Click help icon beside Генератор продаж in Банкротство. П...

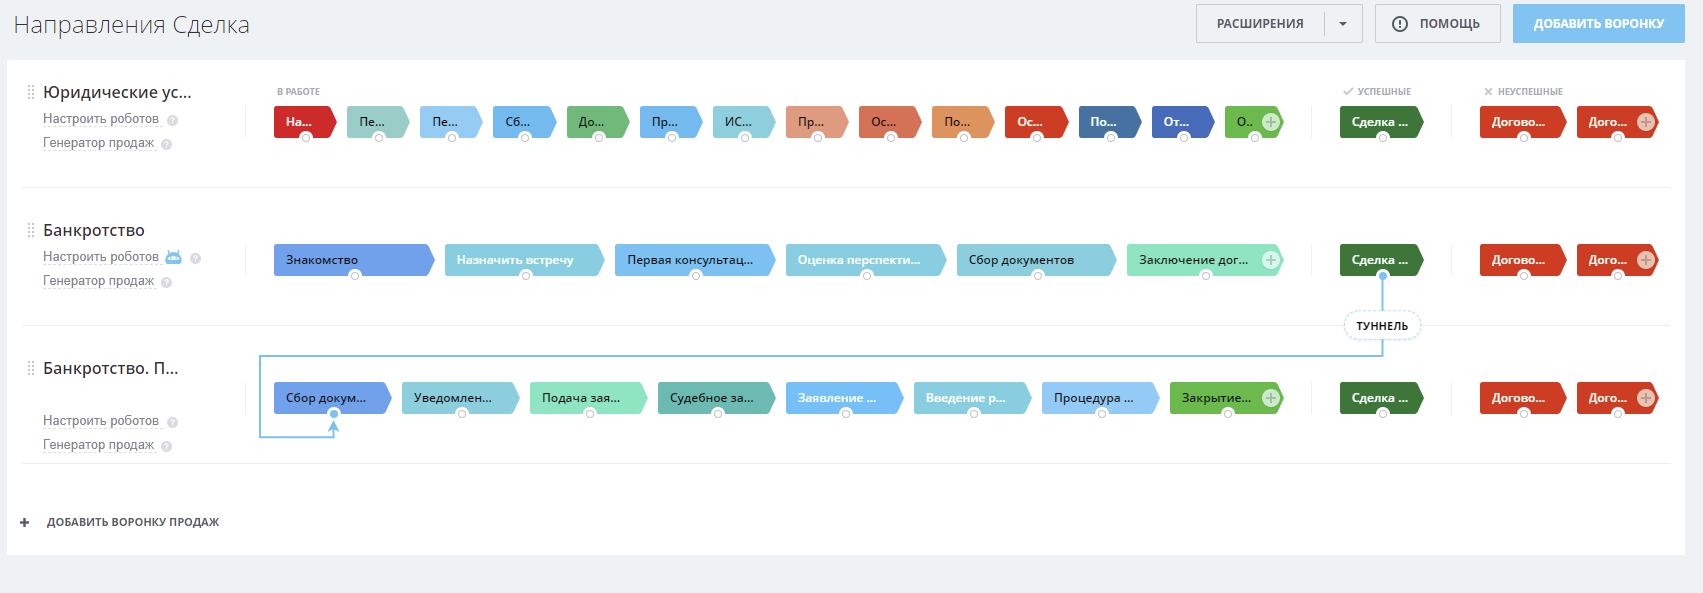[x=167, y=446]
